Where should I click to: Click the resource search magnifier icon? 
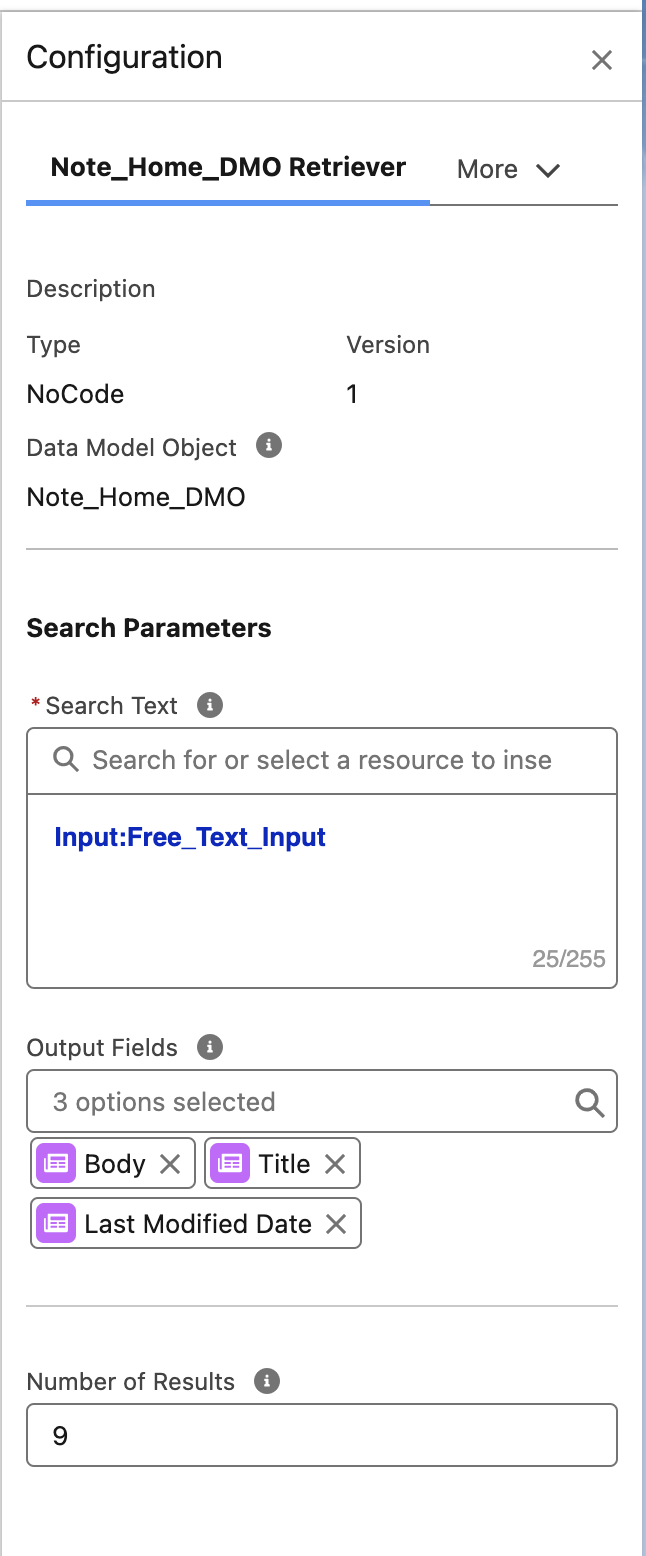tap(66, 760)
